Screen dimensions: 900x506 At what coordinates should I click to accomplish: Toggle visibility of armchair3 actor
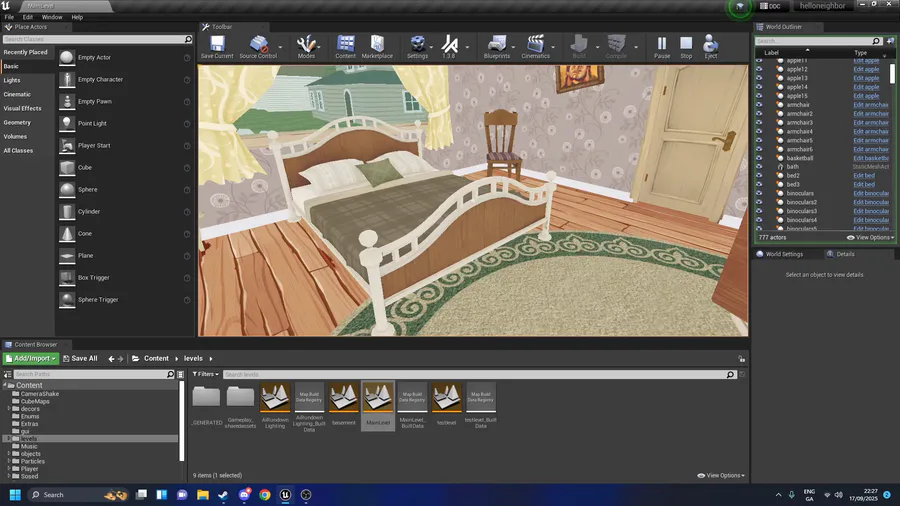[x=759, y=122]
